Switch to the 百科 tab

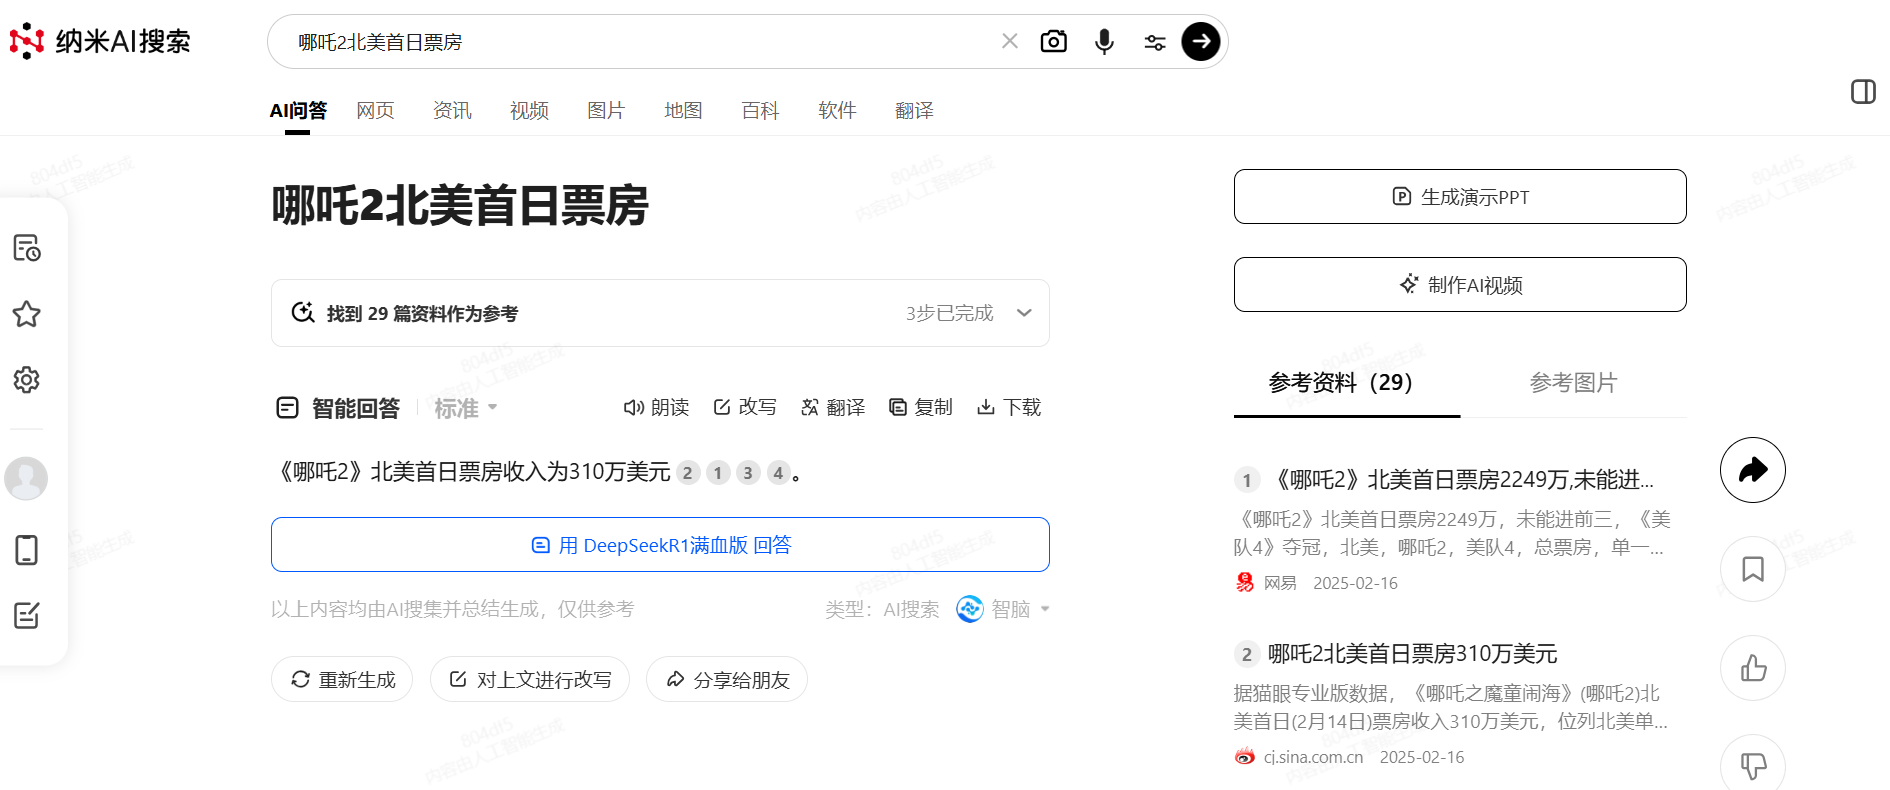pyautogui.click(x=760, y=110)
